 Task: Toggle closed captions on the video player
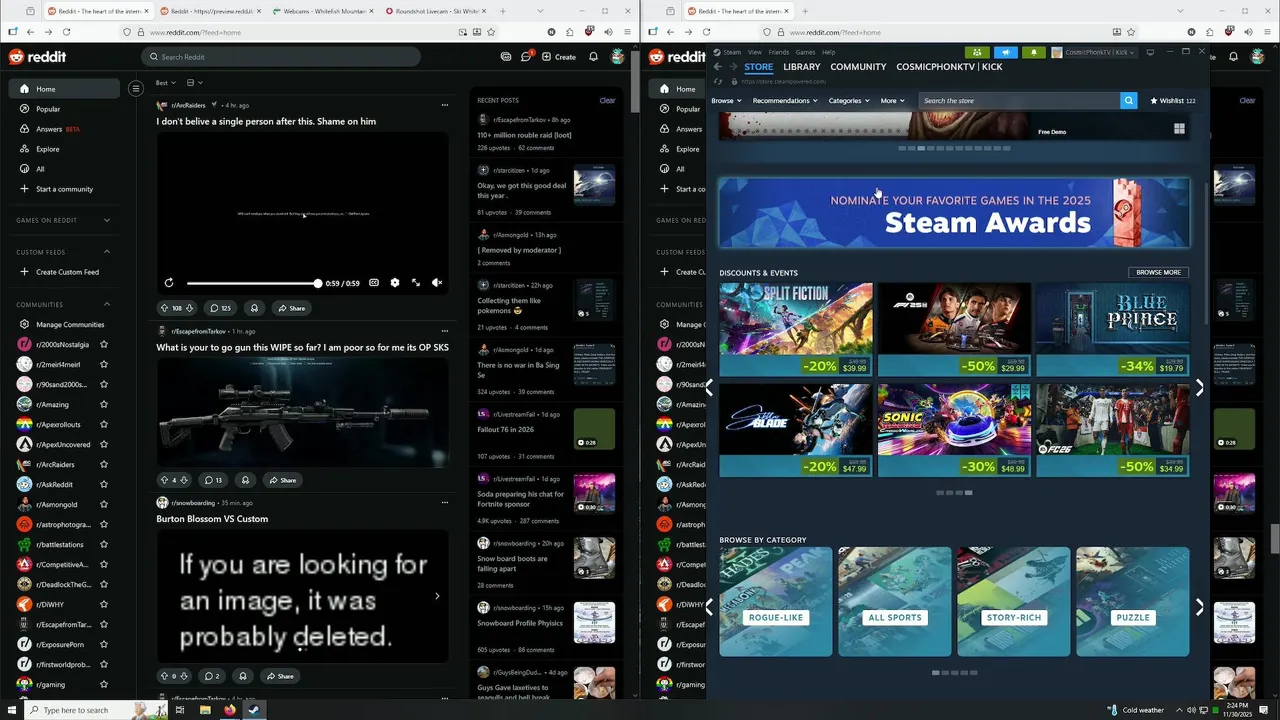click(374, 283)
